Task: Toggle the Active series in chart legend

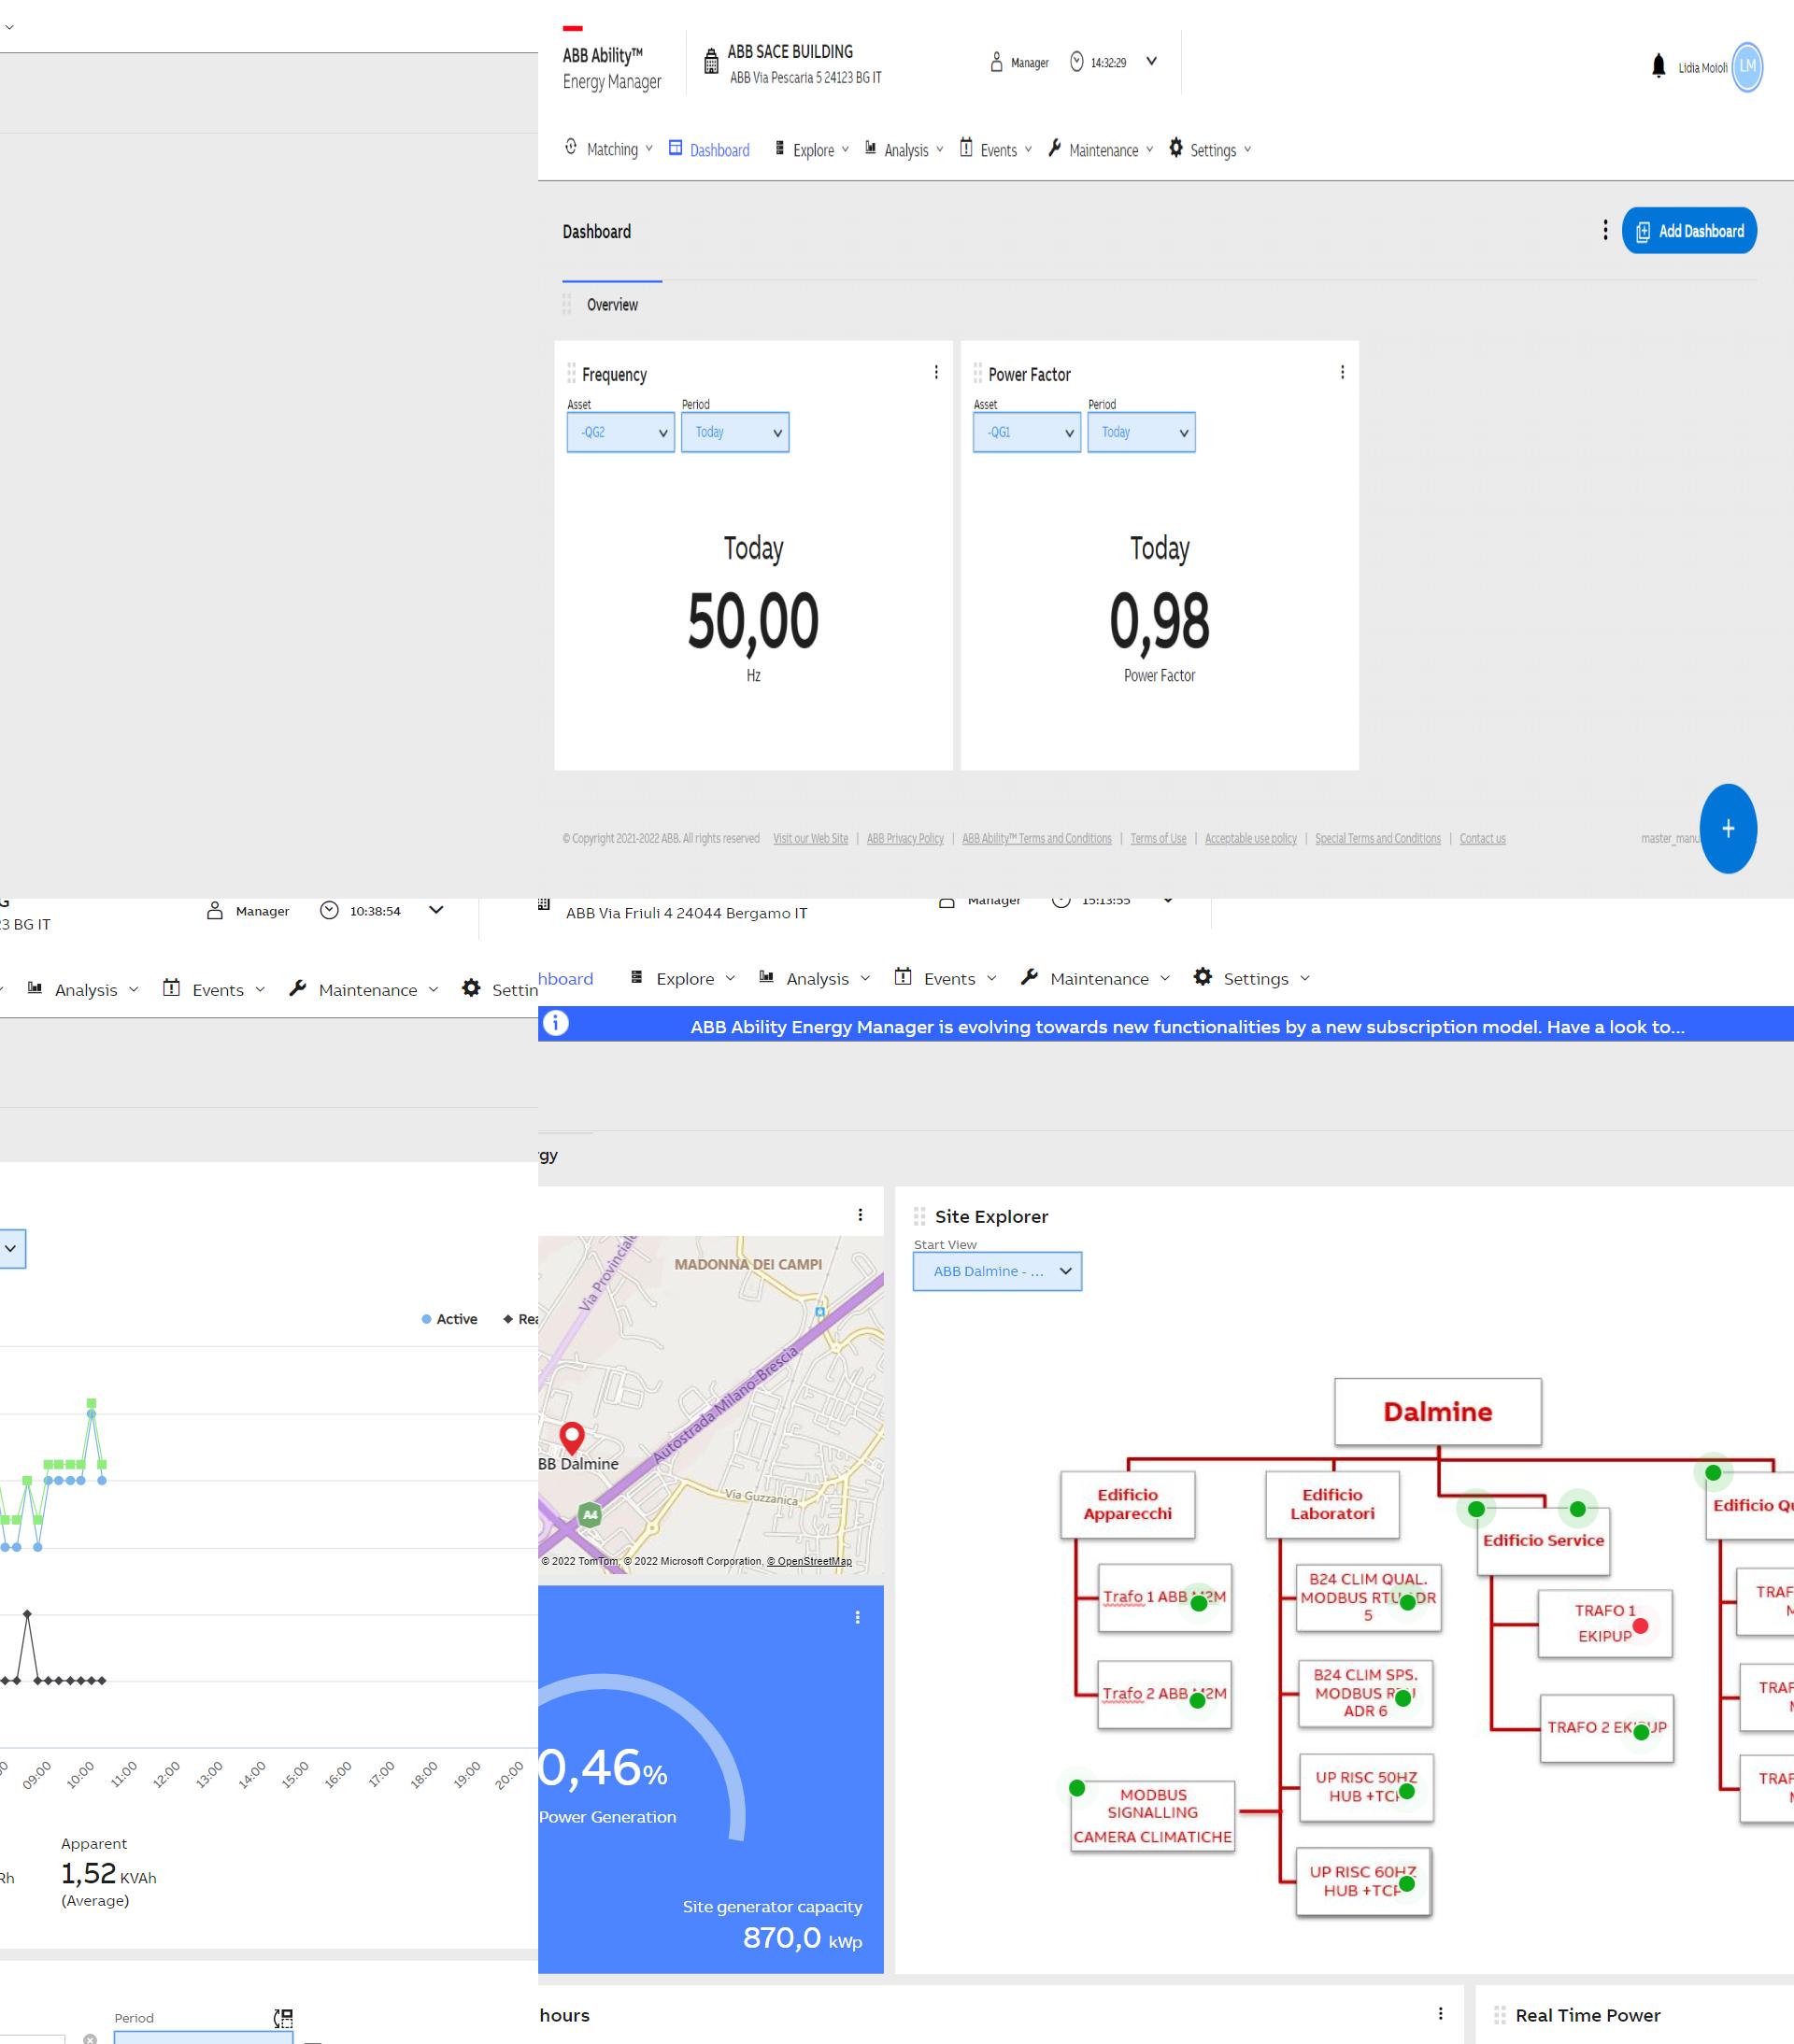Action: [x=449, y=1319]
